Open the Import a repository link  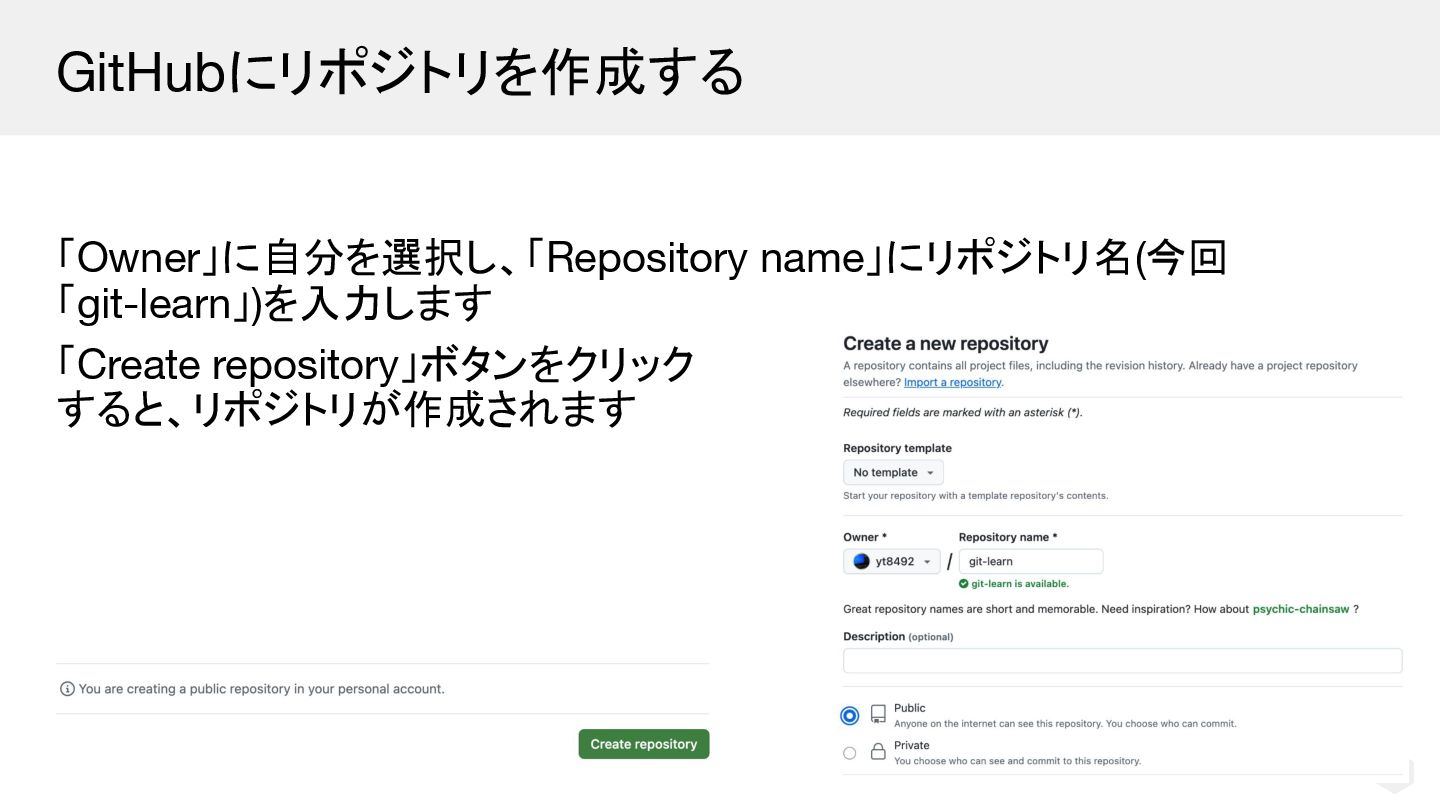click(952, 382)
